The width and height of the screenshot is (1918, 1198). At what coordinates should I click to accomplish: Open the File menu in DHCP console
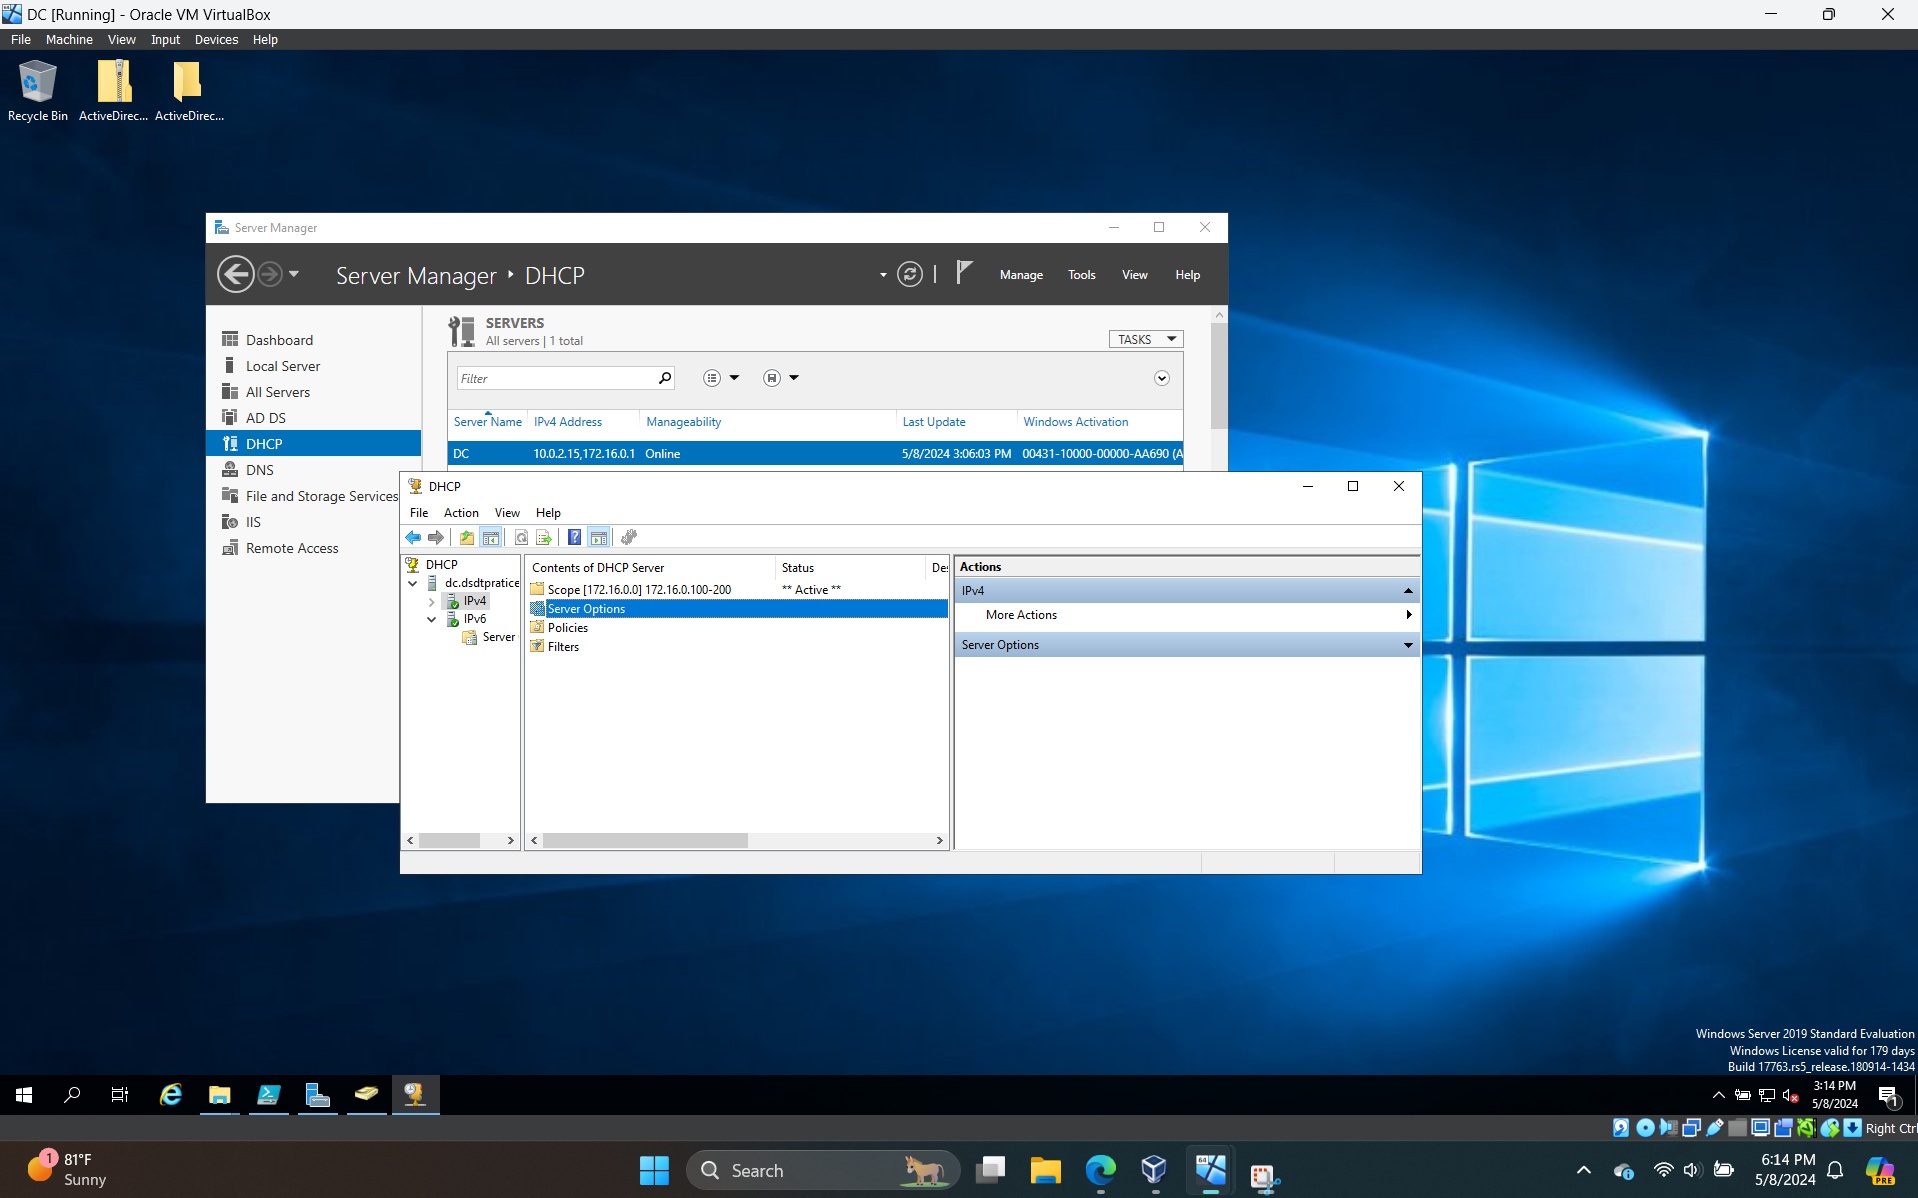[x=419, y=513]
